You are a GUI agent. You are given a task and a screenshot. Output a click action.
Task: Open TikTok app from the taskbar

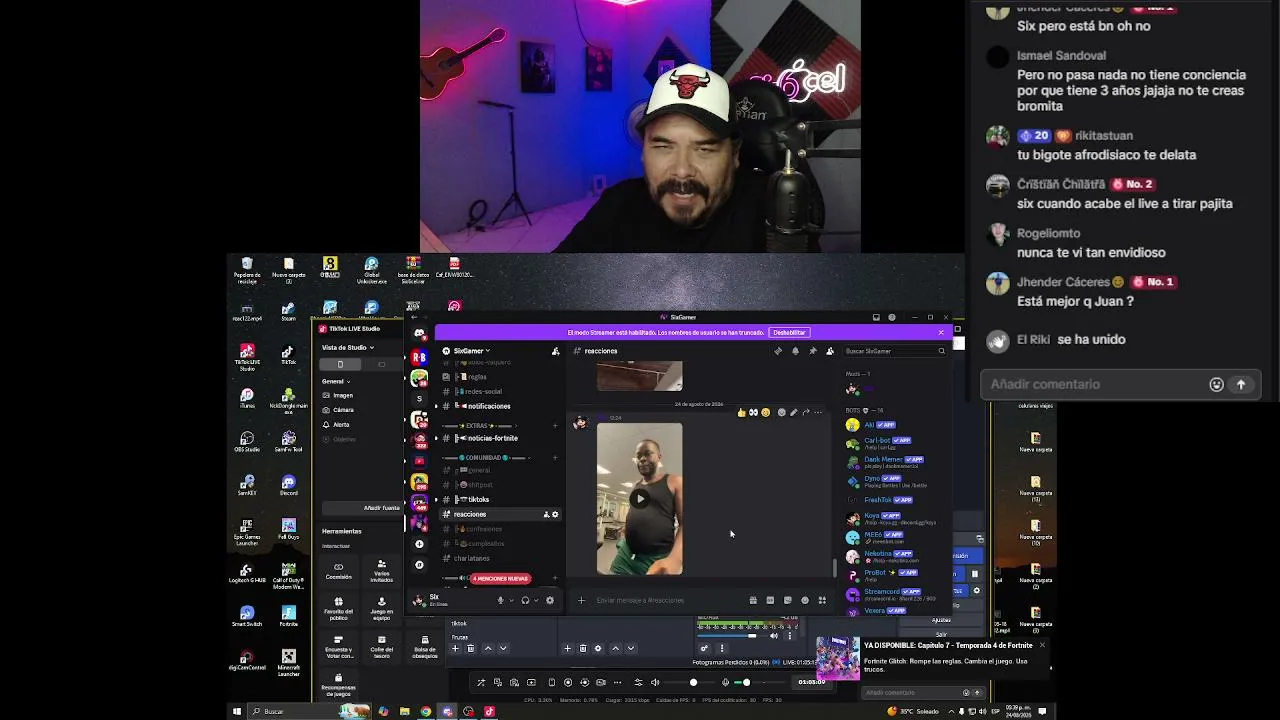click(489, 711)
